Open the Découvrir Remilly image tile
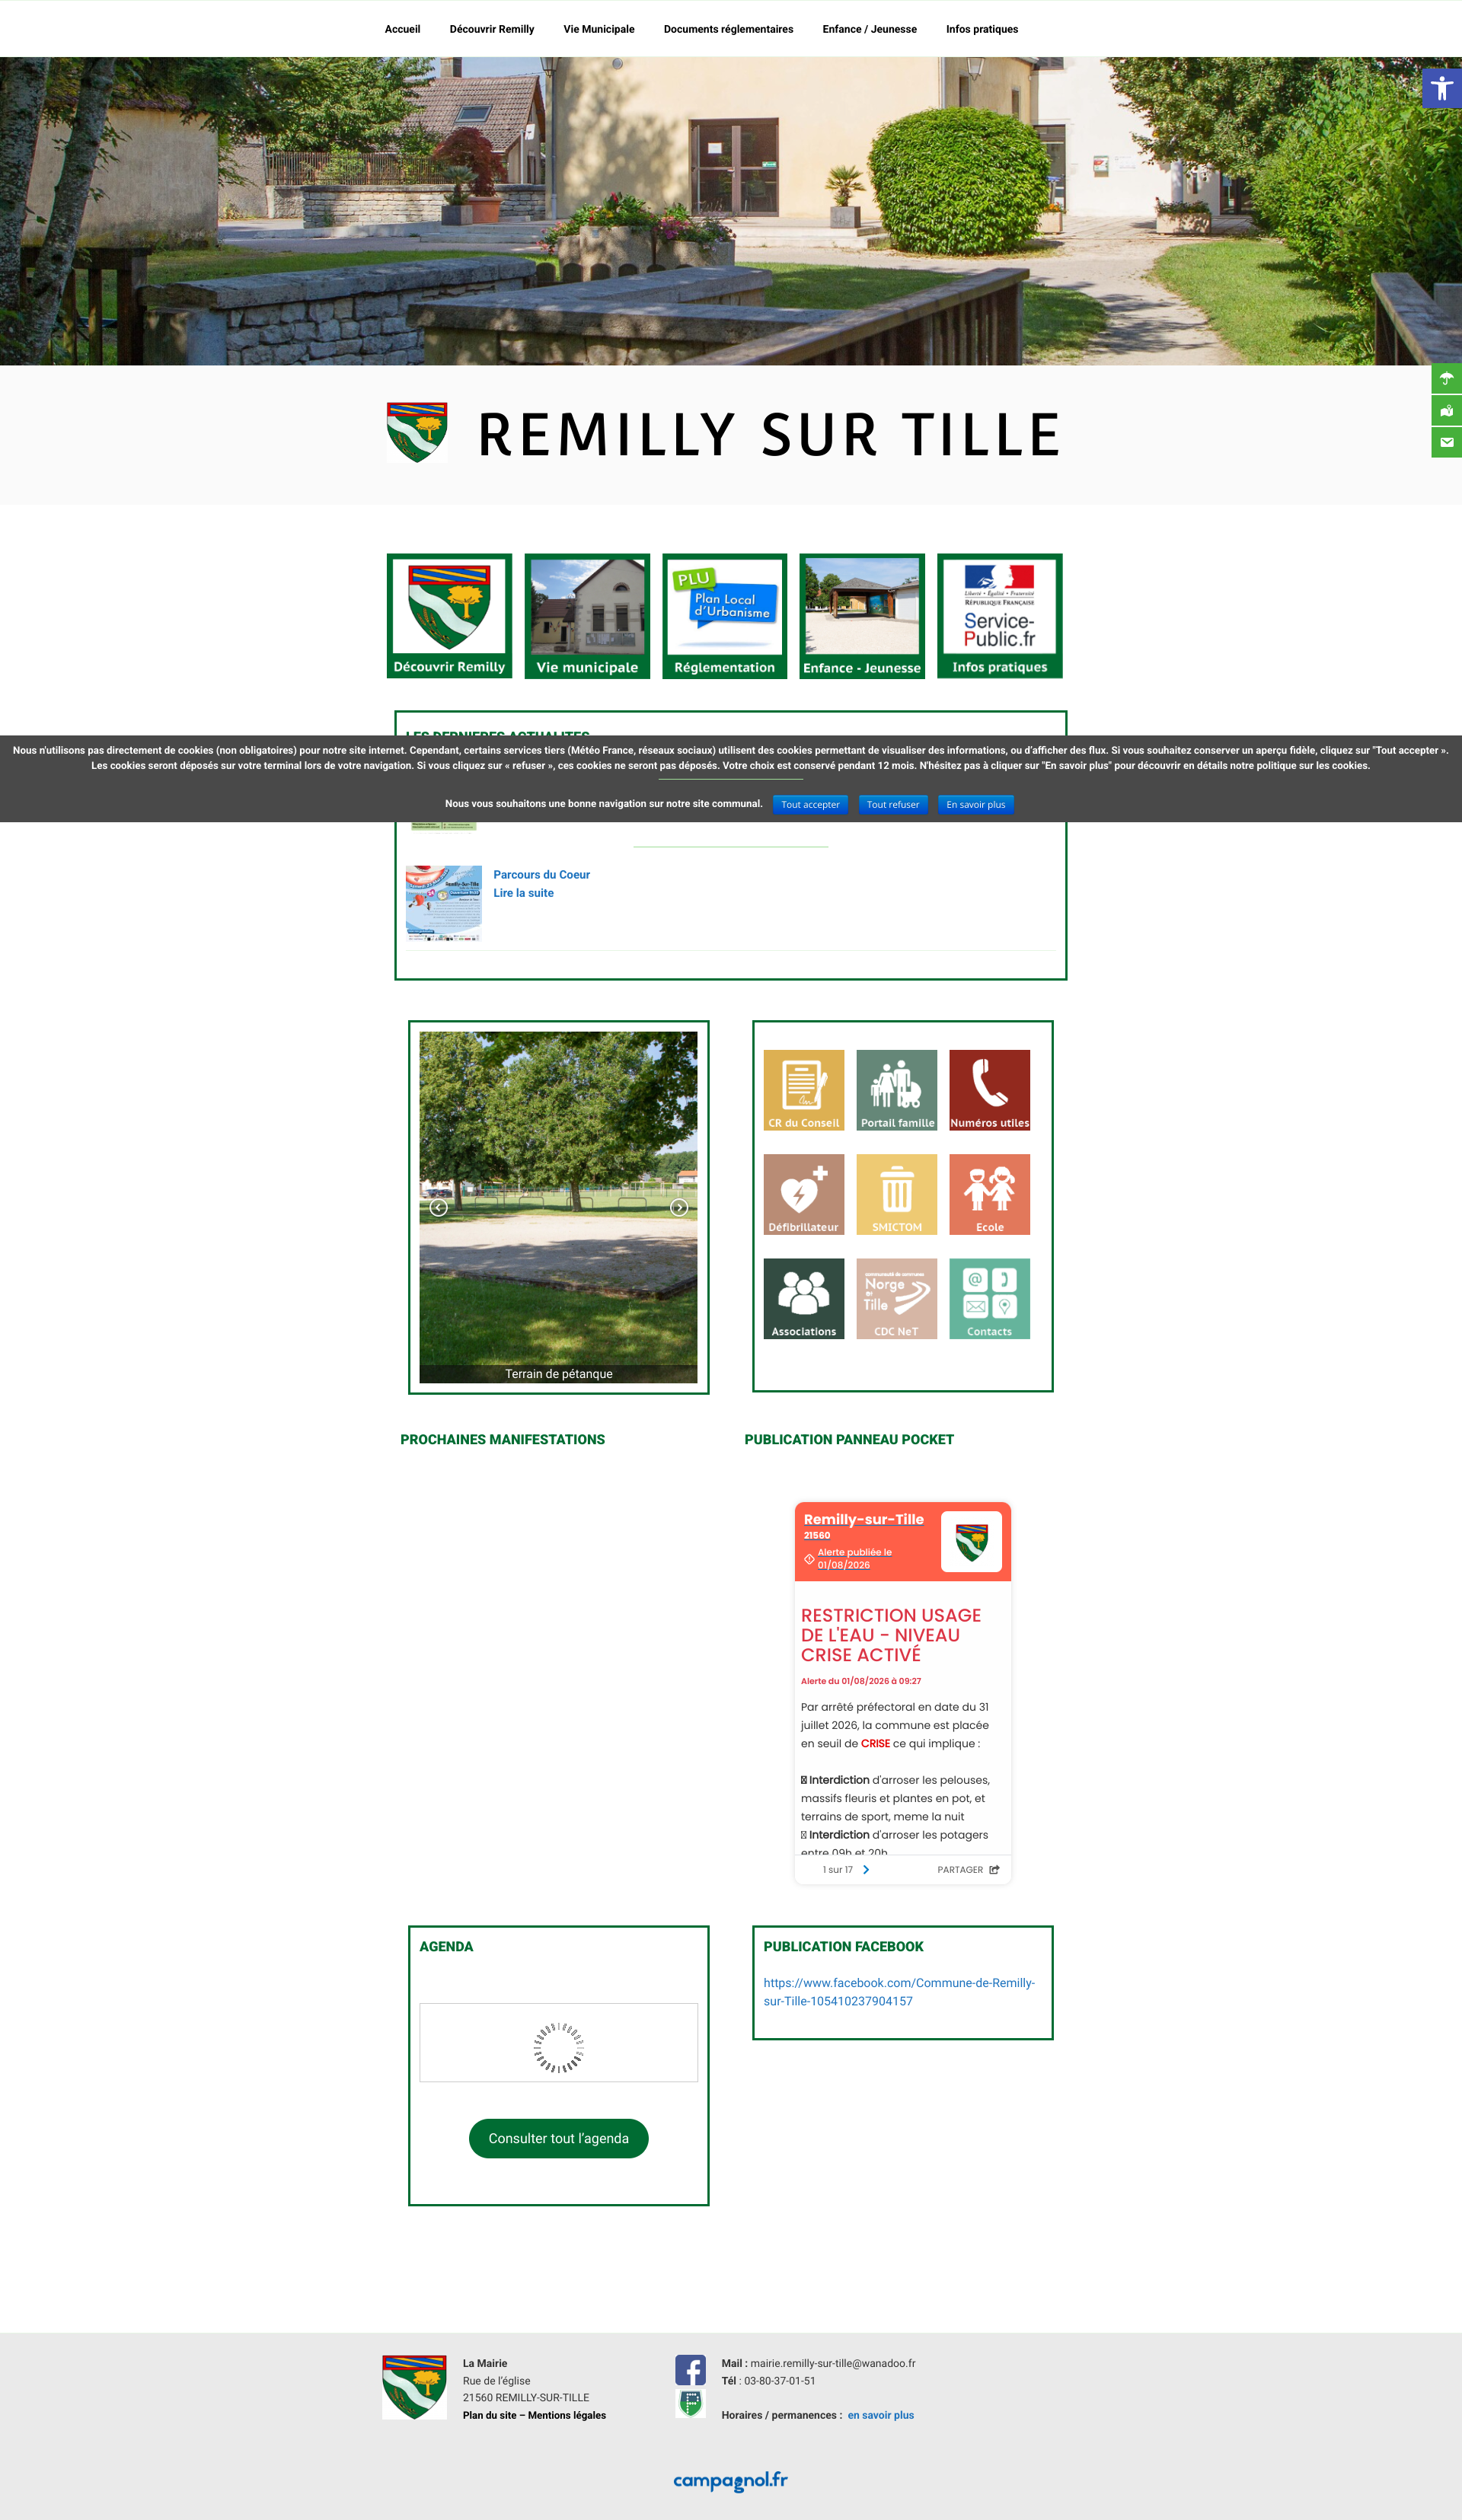This screenshot has height=2520, width=1462. coord(449,615)
